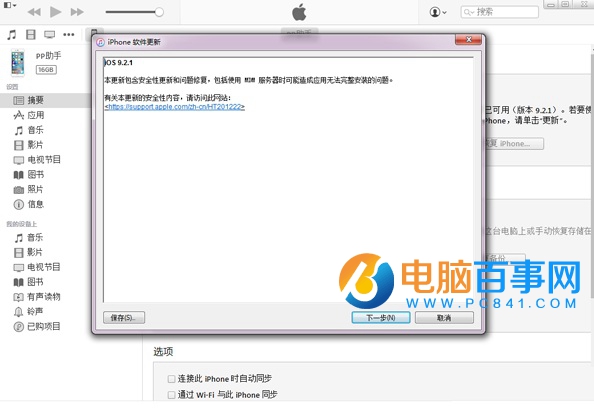Click the iOS 9.2.1 heading text

pos(119,63)
